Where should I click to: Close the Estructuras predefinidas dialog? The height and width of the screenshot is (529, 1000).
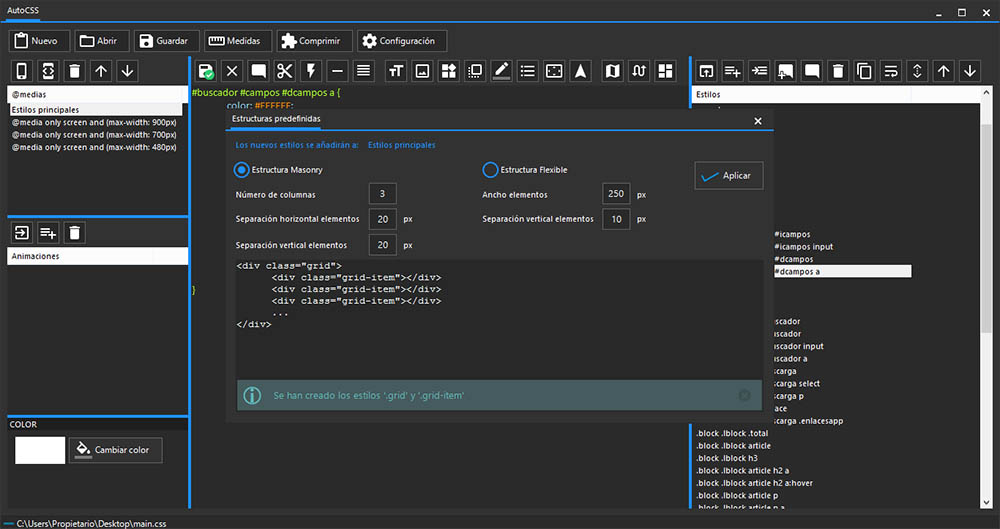pyautogui.click(x=758, y=121)
